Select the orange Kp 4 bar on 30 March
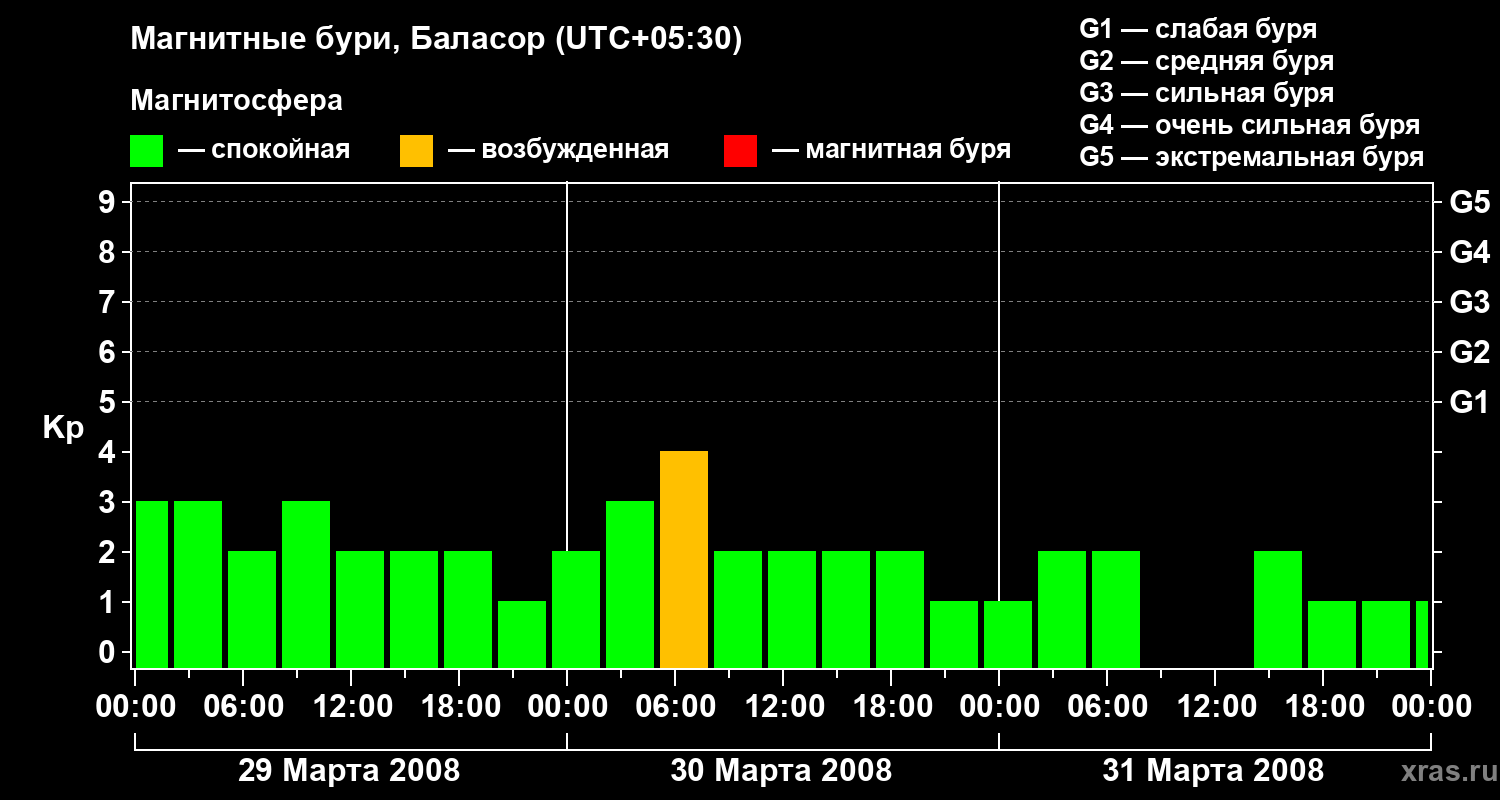The height and width of the screenshot is (800, 1500). [684, 559]
